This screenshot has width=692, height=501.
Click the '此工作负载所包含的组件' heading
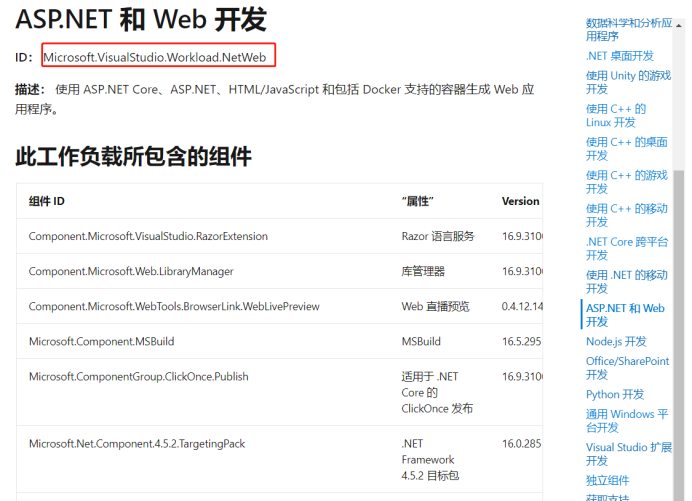click(133, 157)
